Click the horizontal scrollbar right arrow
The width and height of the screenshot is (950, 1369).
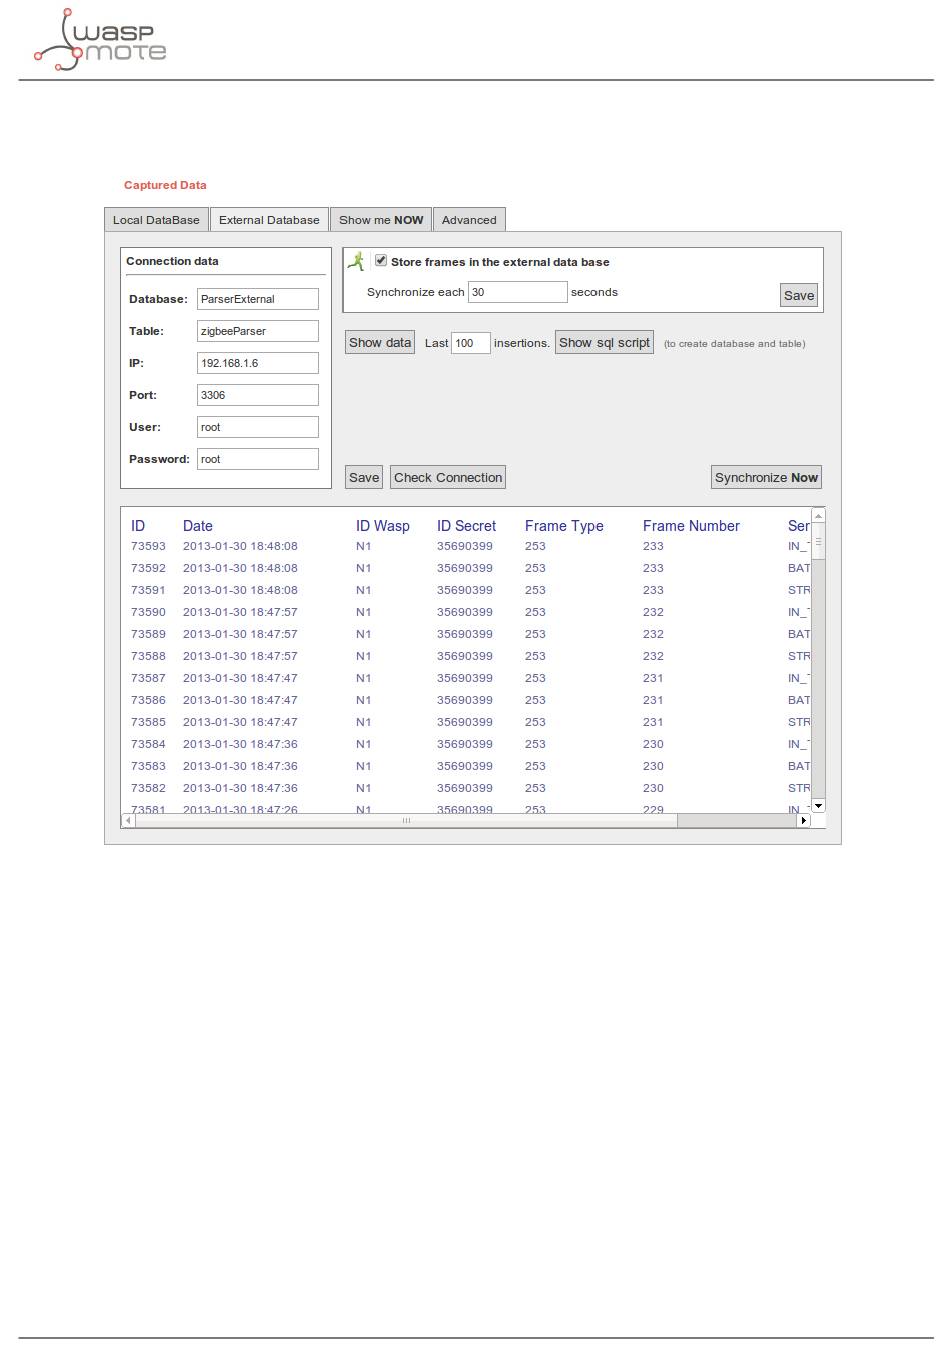803,821
